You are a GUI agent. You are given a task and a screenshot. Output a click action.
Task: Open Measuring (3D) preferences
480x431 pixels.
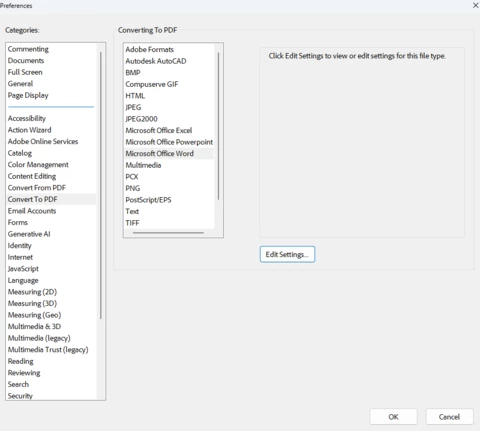pos(32,303)
